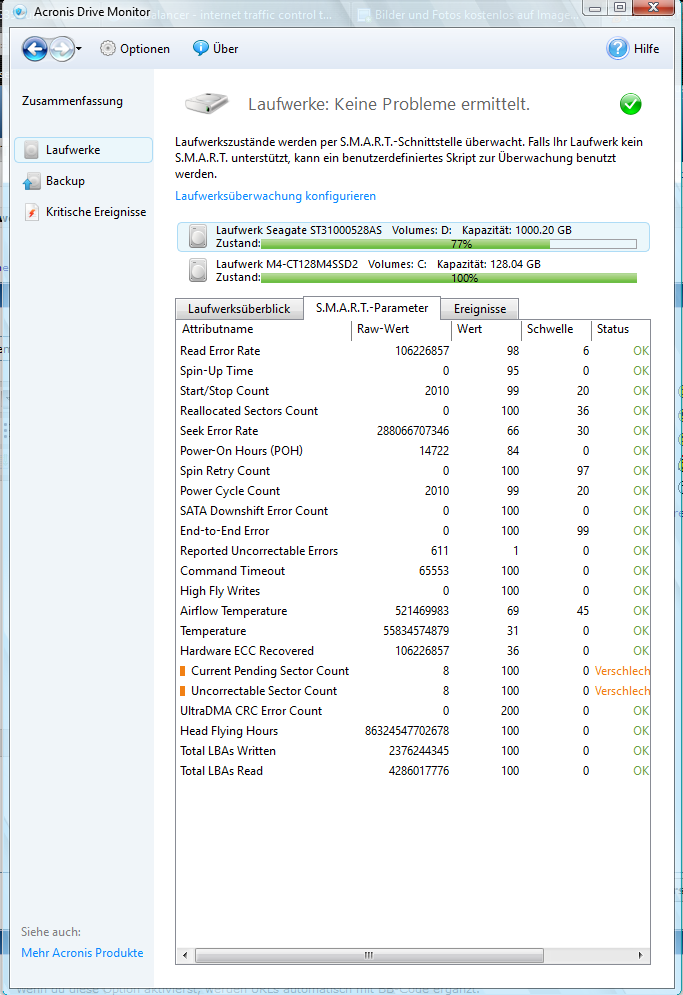
Task: Open the navigation history dropdown arrow
Action: click(x=79, y=49)
